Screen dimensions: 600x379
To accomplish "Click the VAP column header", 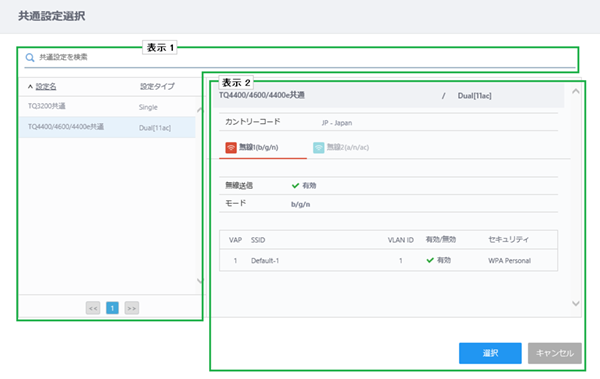I will tap(235, 240).
